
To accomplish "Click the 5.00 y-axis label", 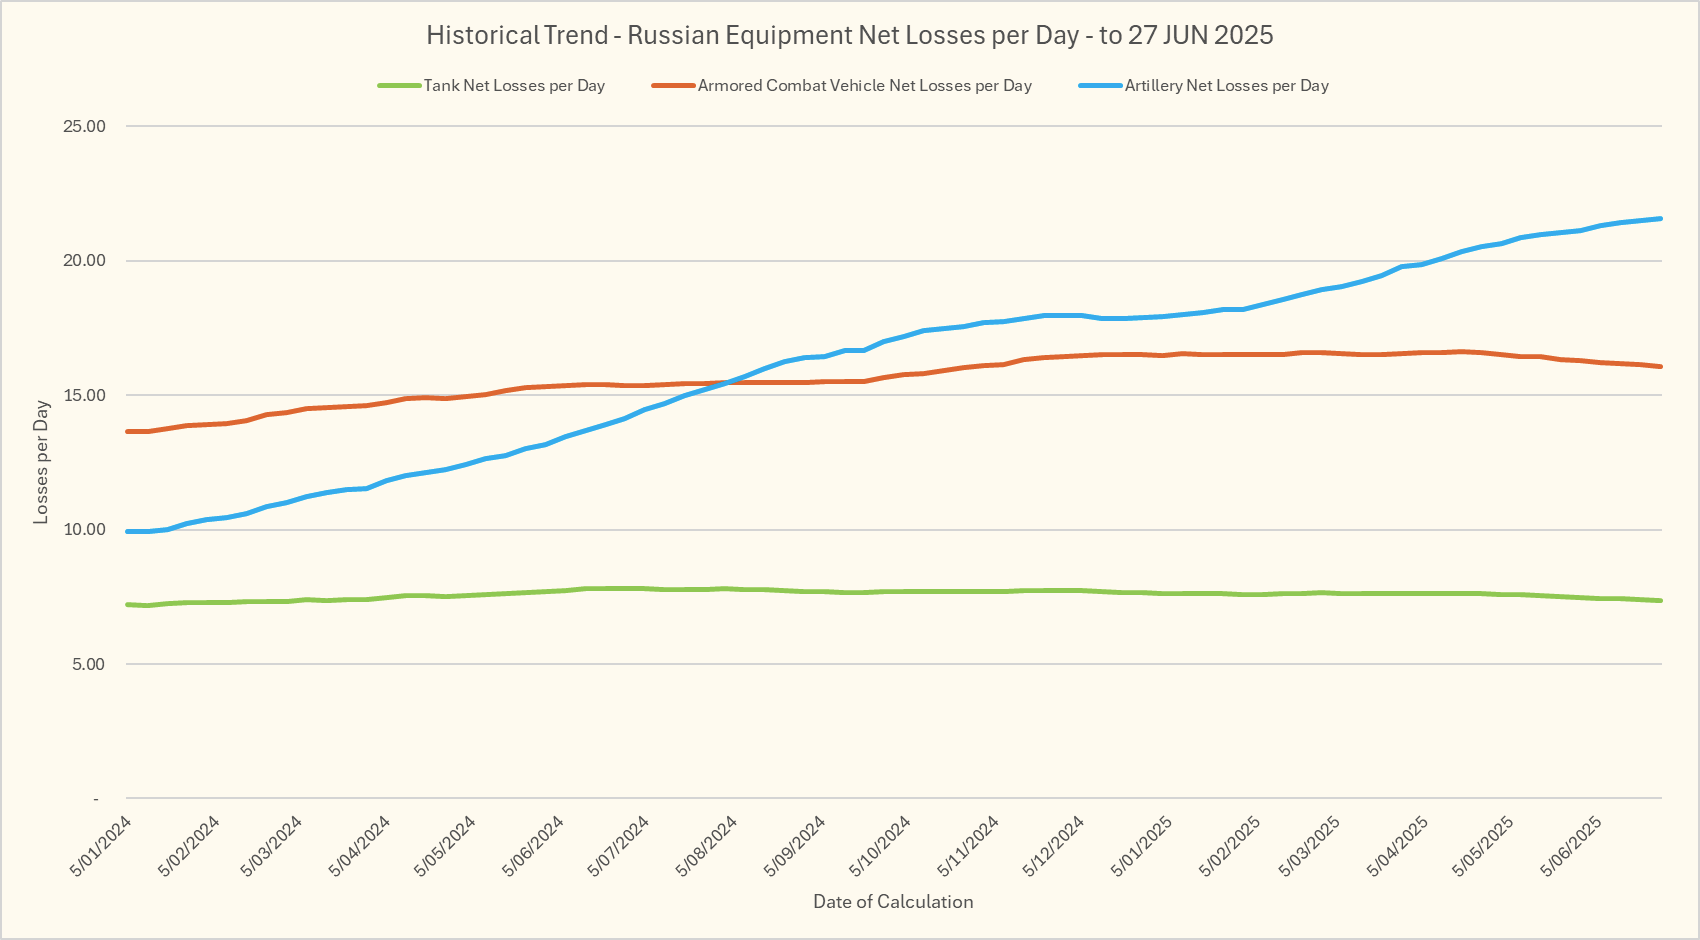I will coord(88,665).
